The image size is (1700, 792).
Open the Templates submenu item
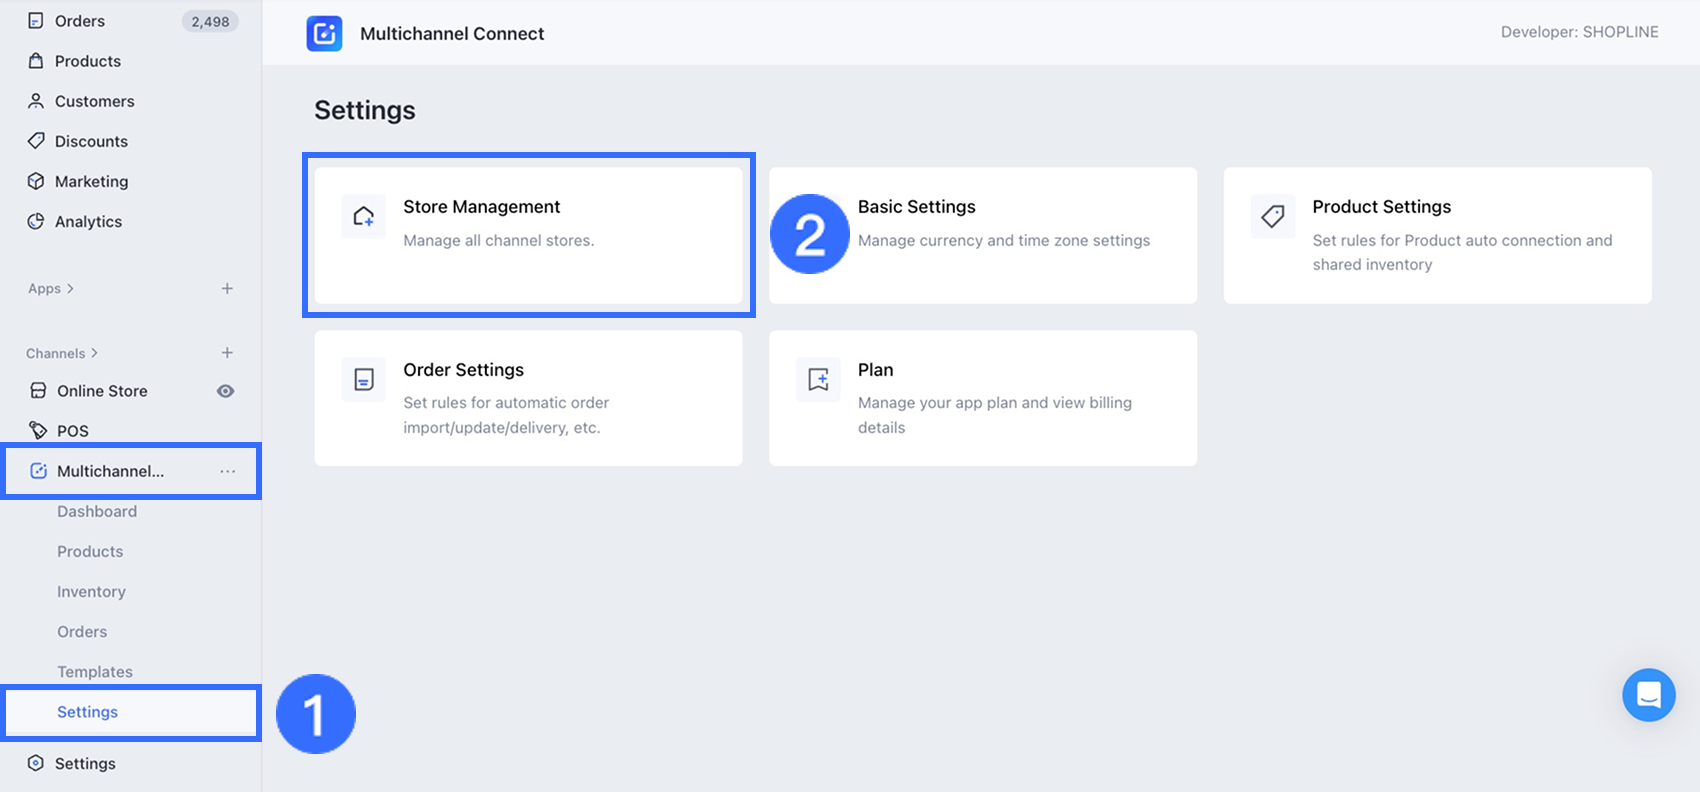tap(95, 672)
